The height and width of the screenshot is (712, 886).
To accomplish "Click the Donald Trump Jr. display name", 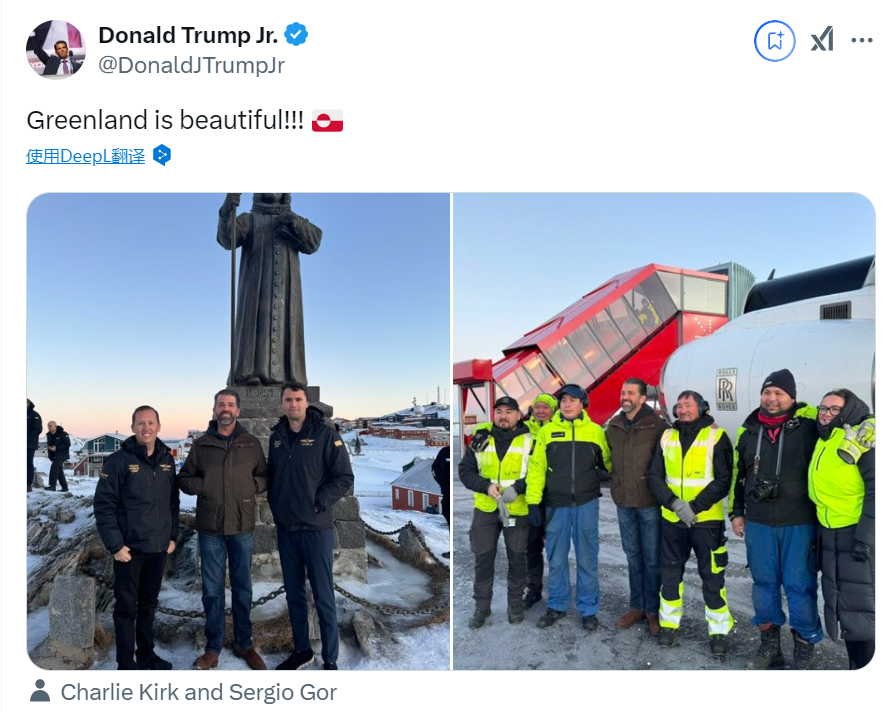I will click(188, 35).
